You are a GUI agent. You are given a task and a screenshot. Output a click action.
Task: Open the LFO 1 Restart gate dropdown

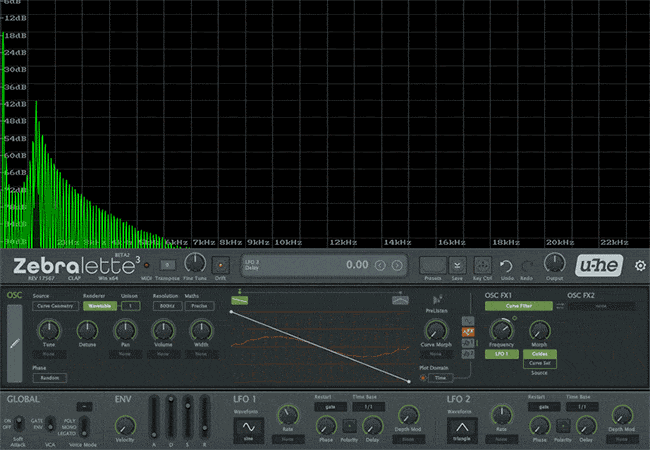point(330,407)
